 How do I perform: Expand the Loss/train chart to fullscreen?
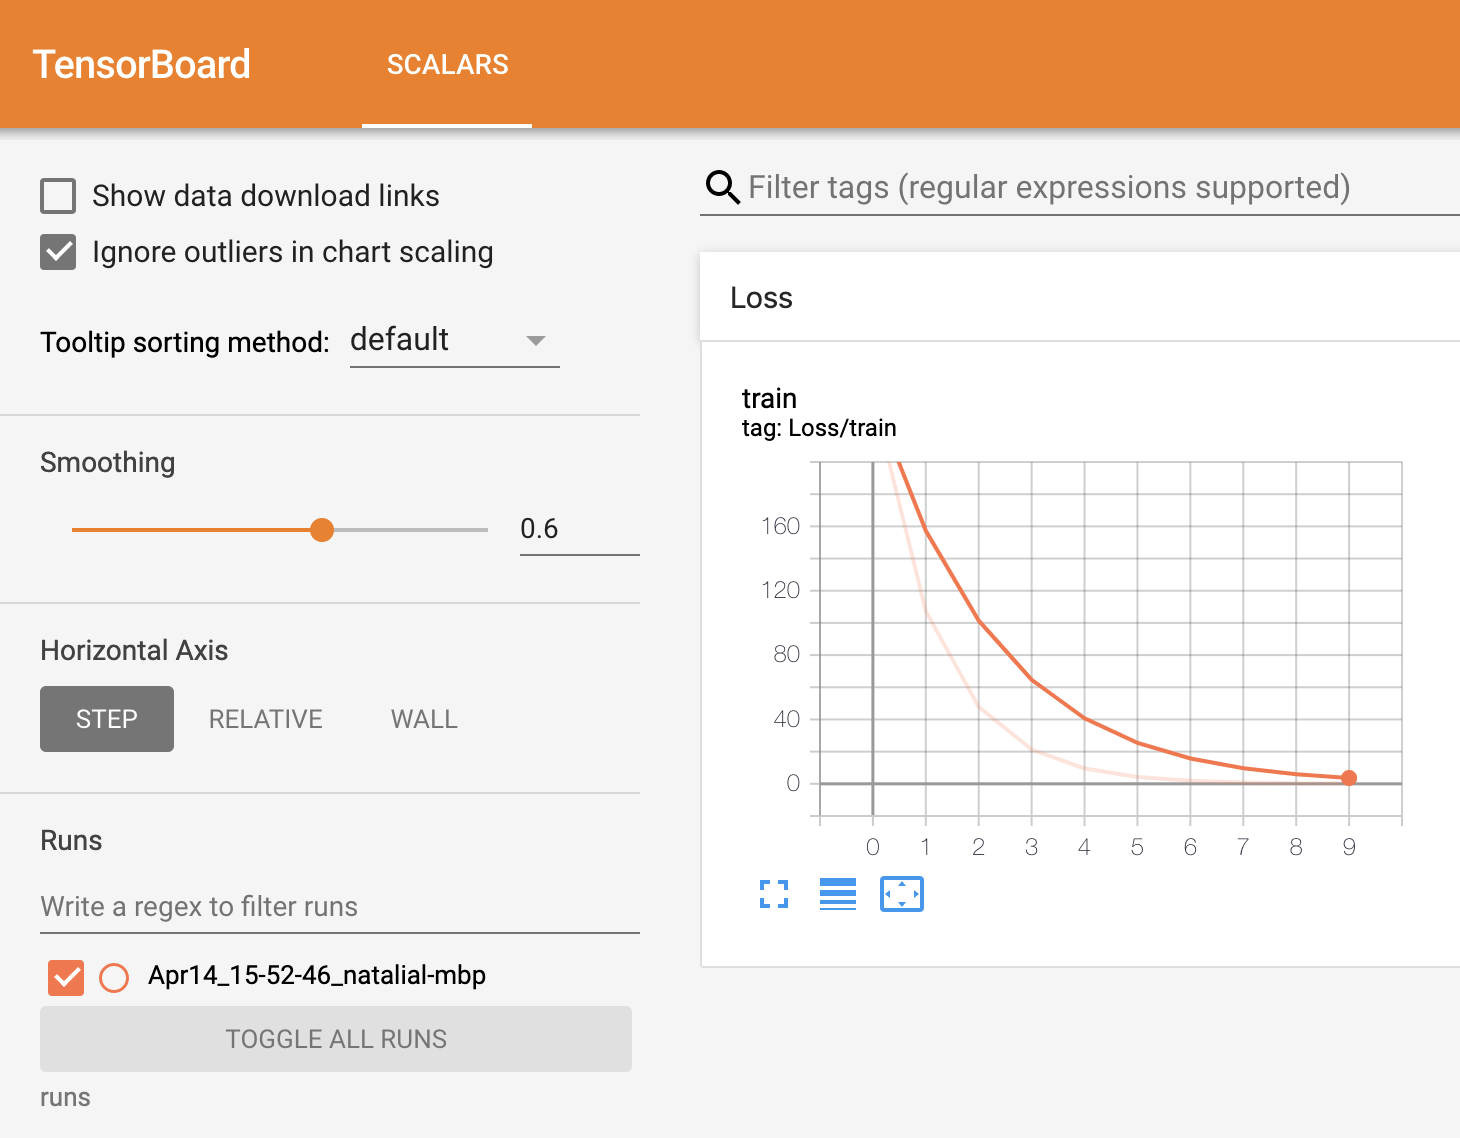click(x=773, y=894)
